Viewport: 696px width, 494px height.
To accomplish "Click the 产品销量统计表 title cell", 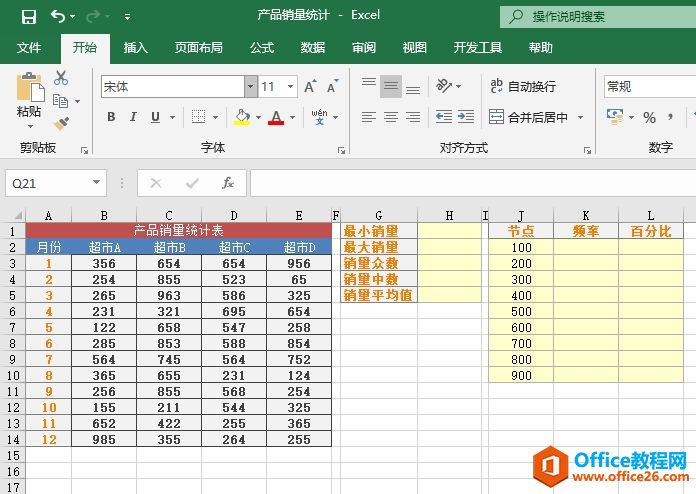I will [x=178, y=231].
